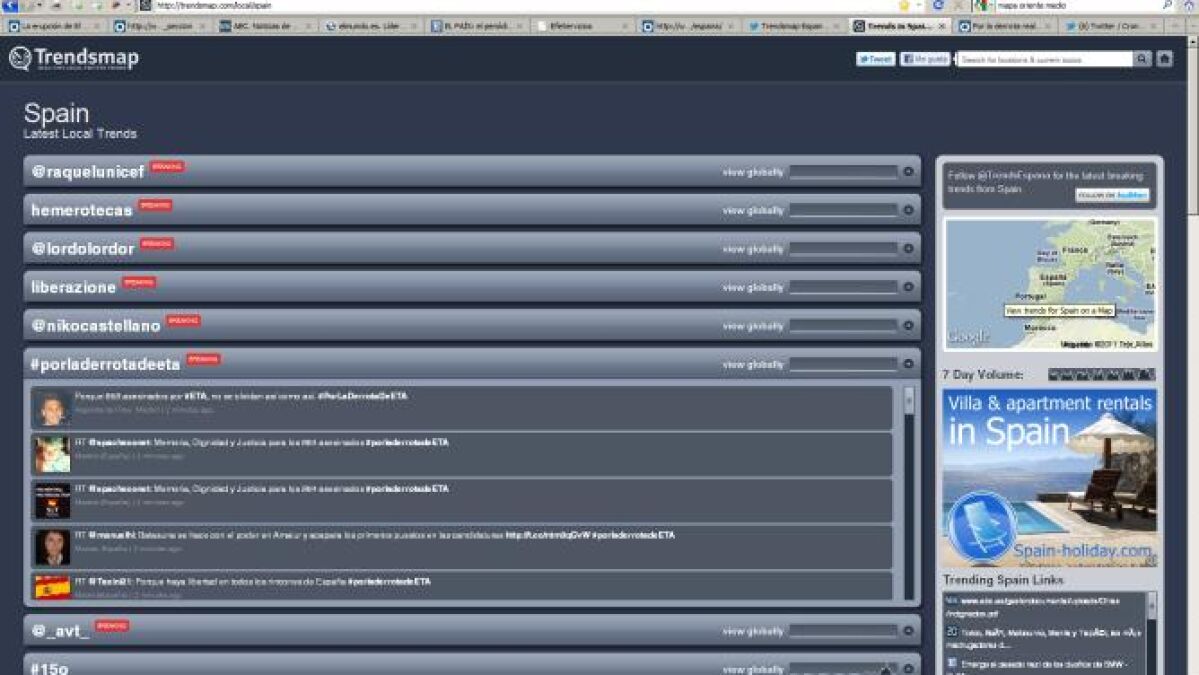Expand the hemerotecas trend row
The image size is (1199, 675).
(x=908, y=210)
